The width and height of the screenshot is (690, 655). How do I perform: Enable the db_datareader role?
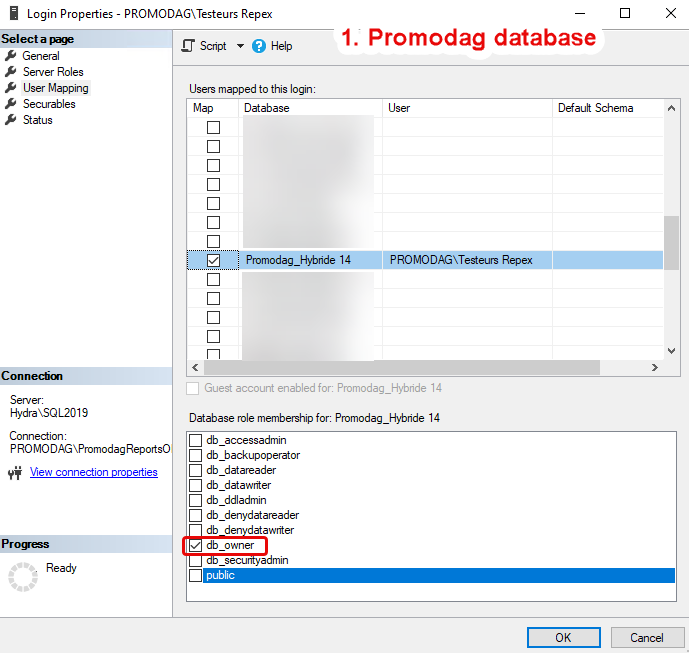195,470
